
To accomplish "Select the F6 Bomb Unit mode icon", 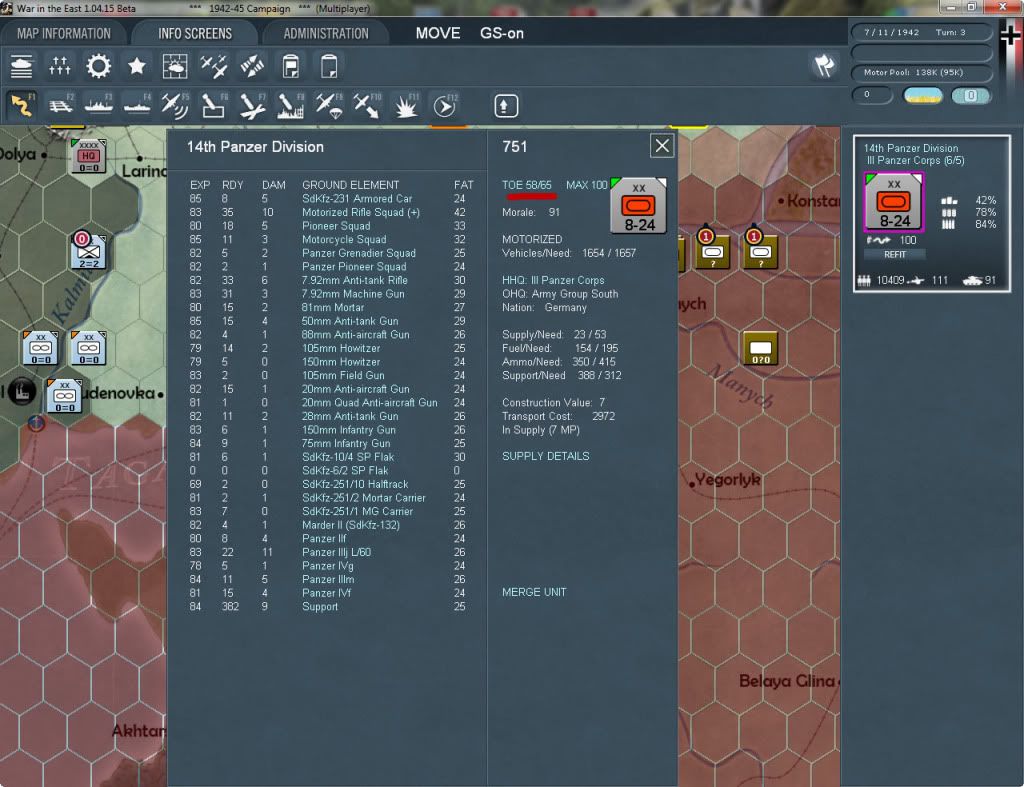I will (x=214, y=105).
